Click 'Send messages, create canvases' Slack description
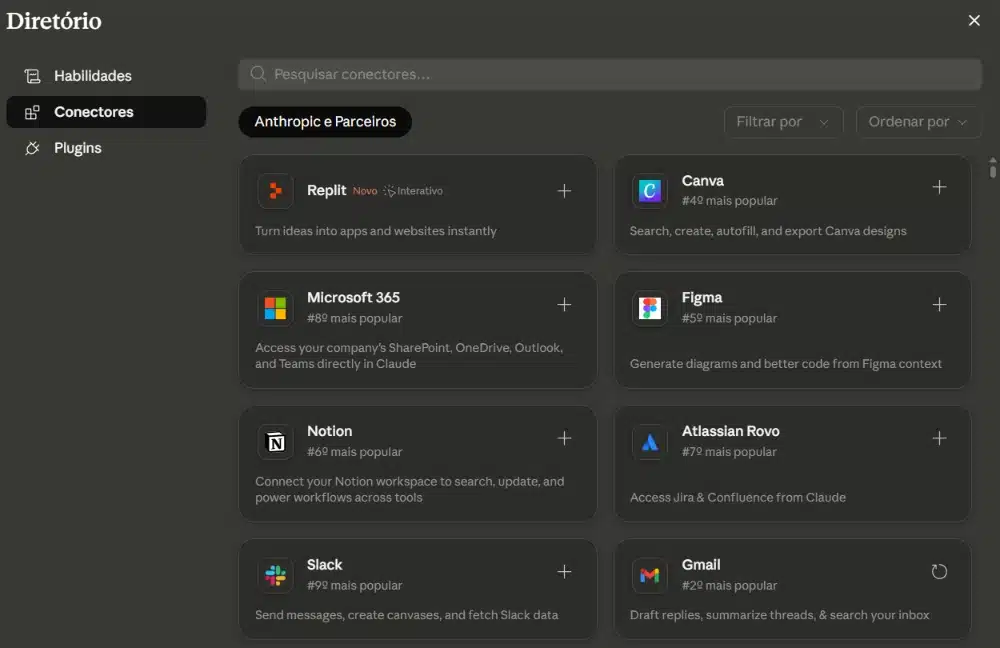This screenshot has height=648, width=1000. [406, 615]
